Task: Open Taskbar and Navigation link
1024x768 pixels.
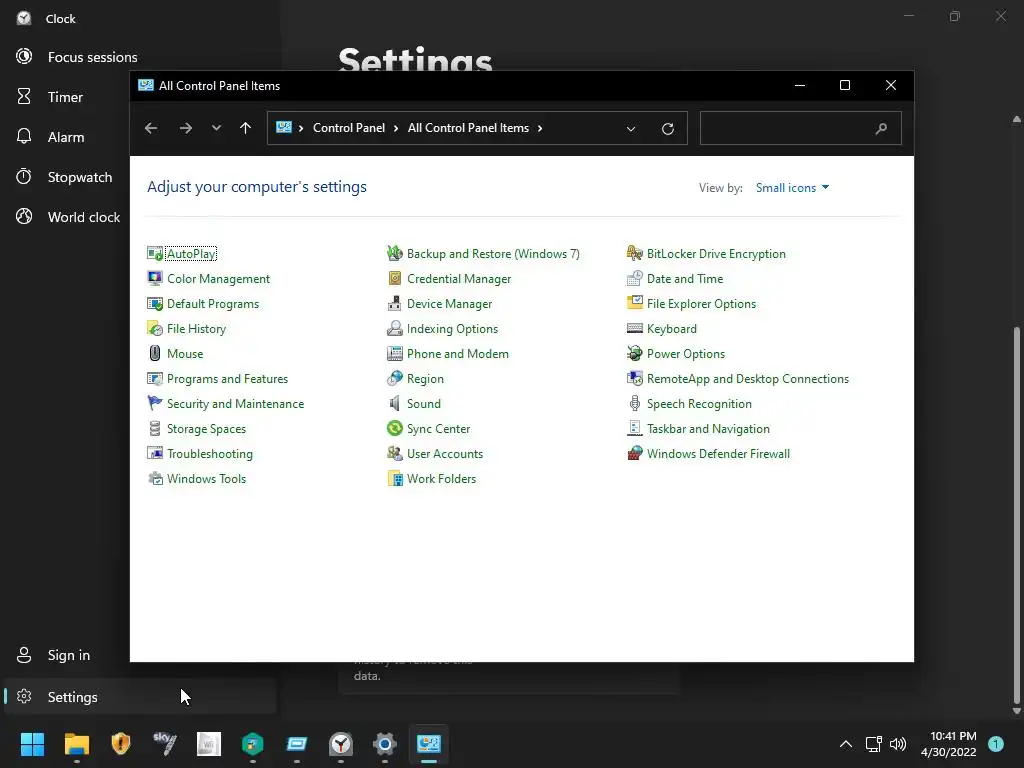Action: [709, 428]
